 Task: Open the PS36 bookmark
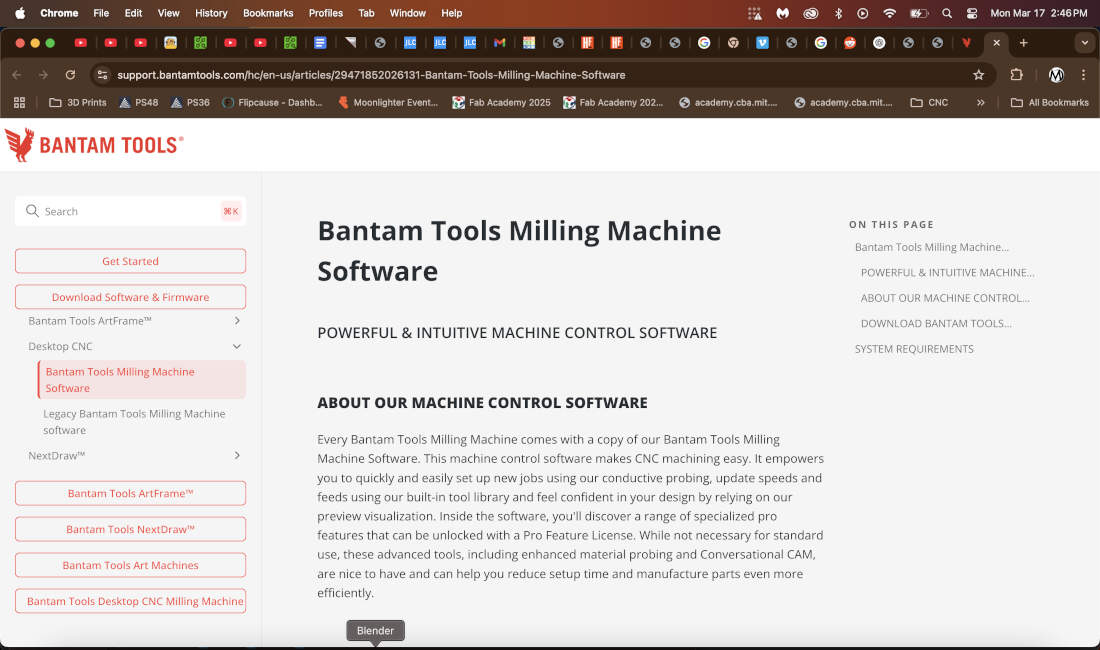tap(190, 102)
